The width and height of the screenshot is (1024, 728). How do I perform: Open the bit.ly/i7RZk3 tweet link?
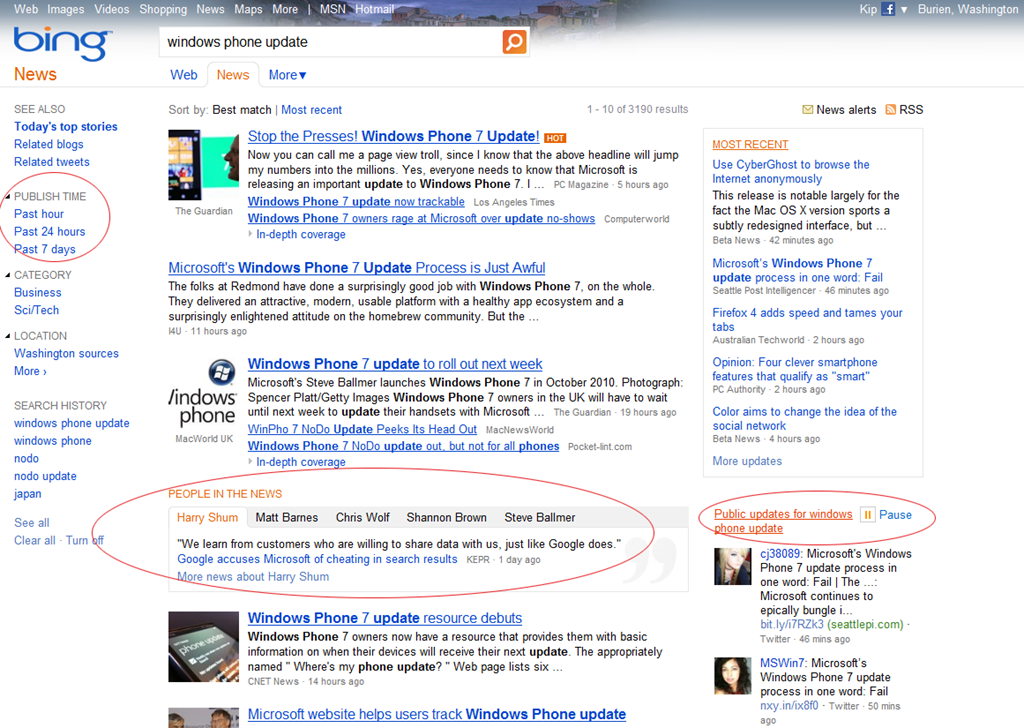[792, 624]
